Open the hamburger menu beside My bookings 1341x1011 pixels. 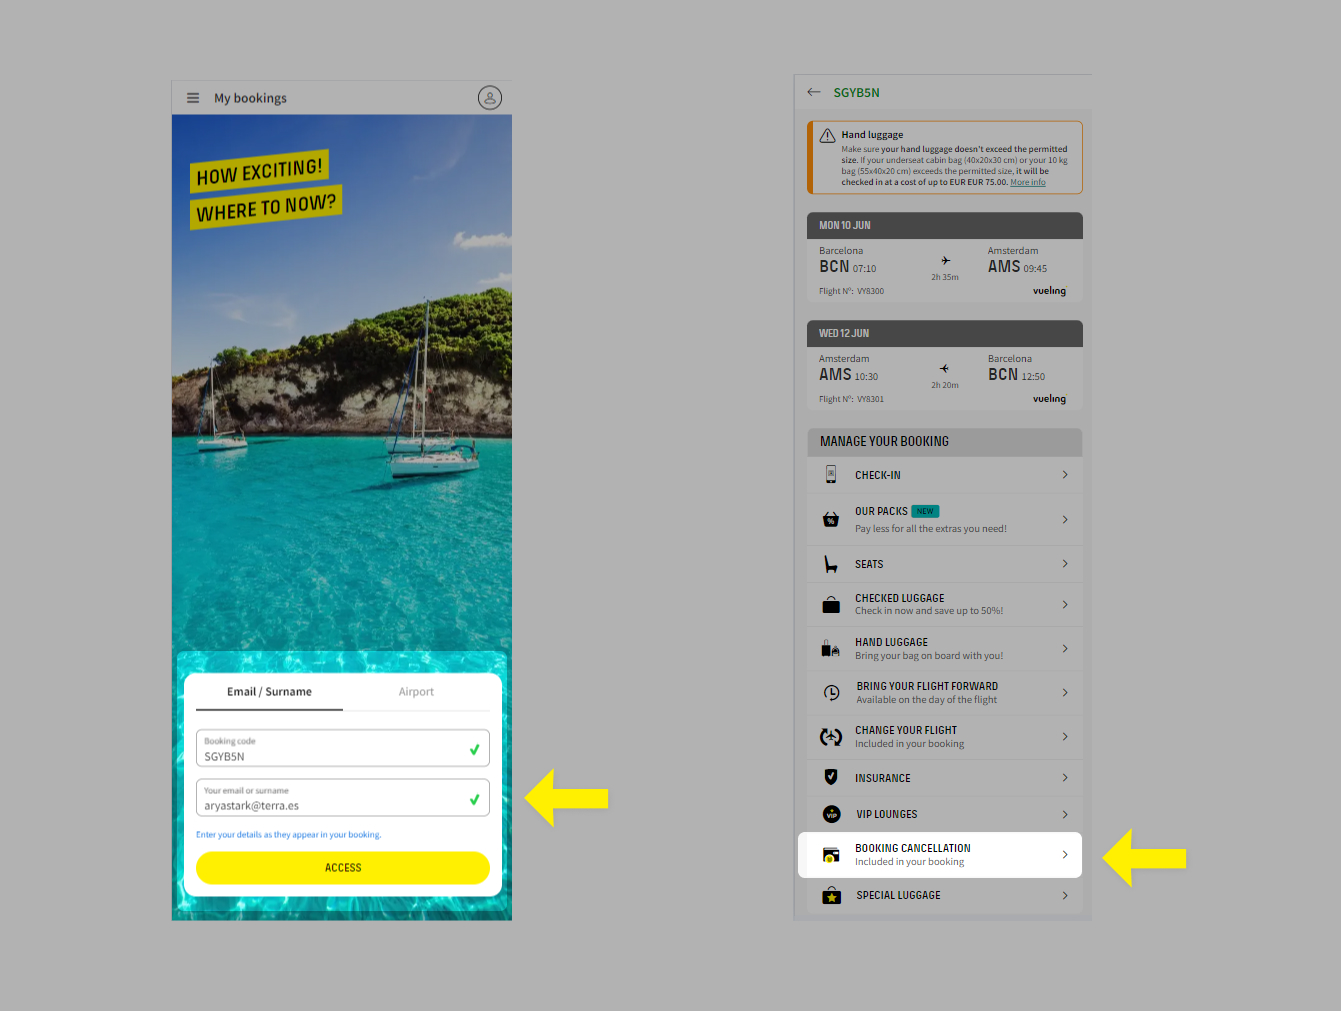click(193, 98)
